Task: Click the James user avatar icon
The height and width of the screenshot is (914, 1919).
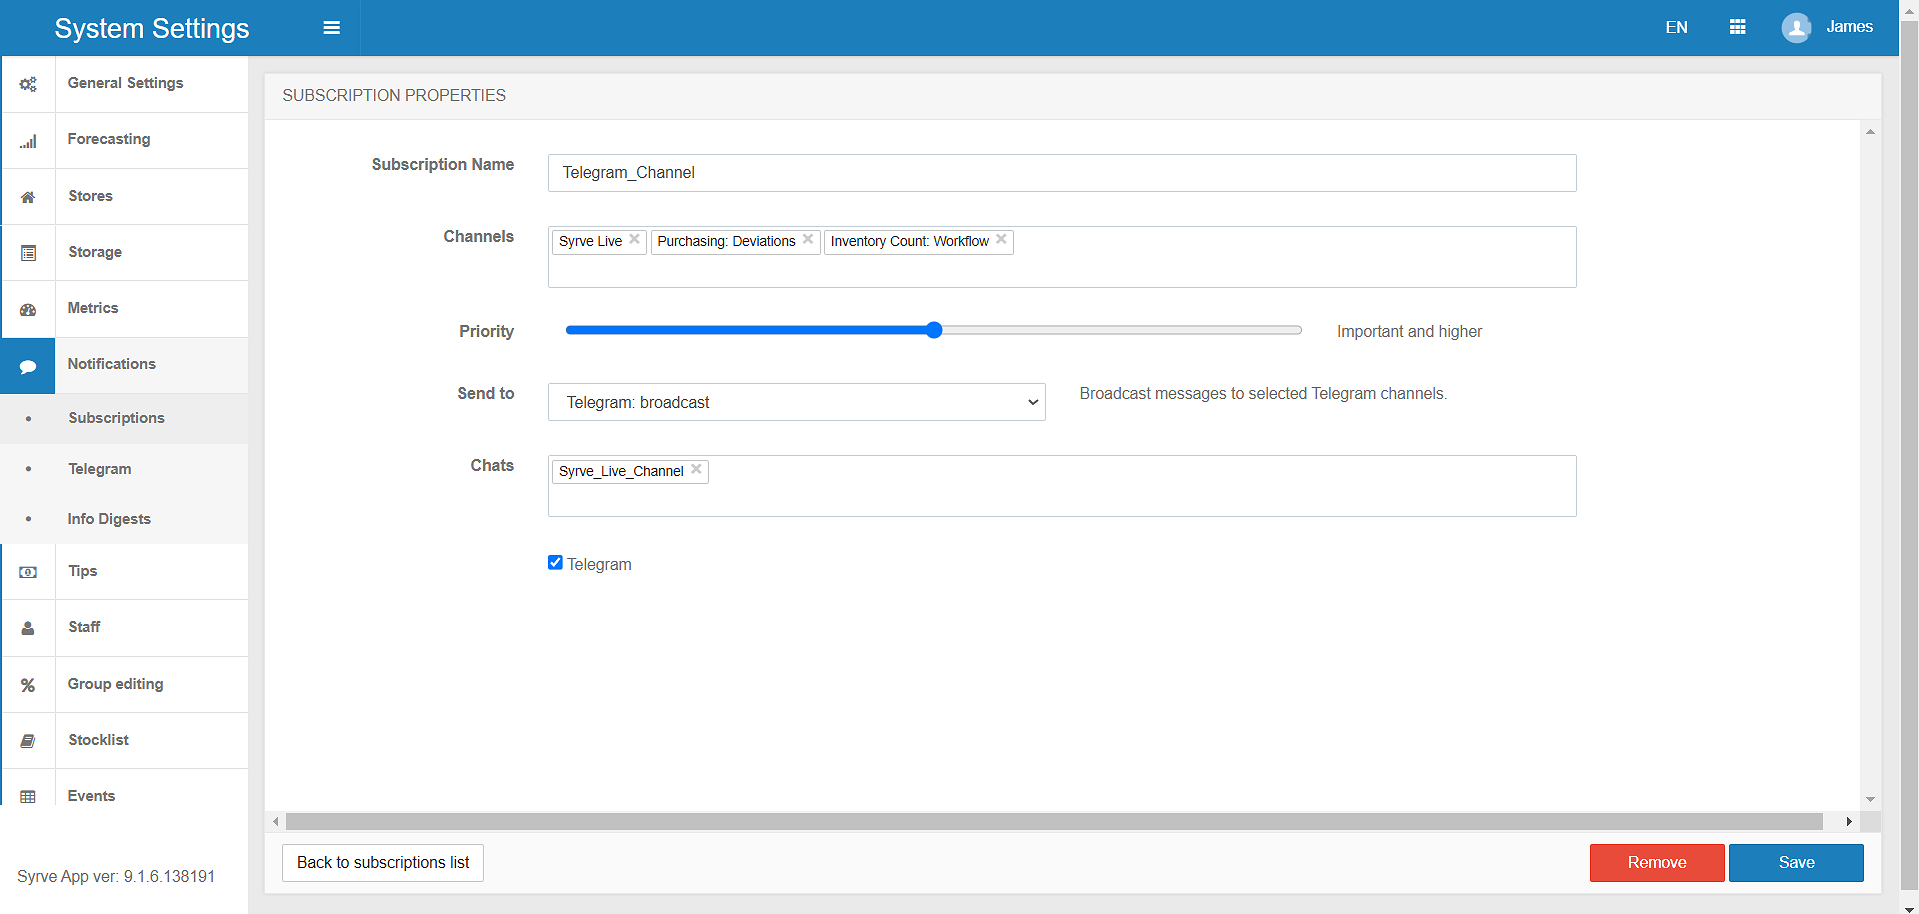Action: pyautogui.click(x=1796, y=27)
